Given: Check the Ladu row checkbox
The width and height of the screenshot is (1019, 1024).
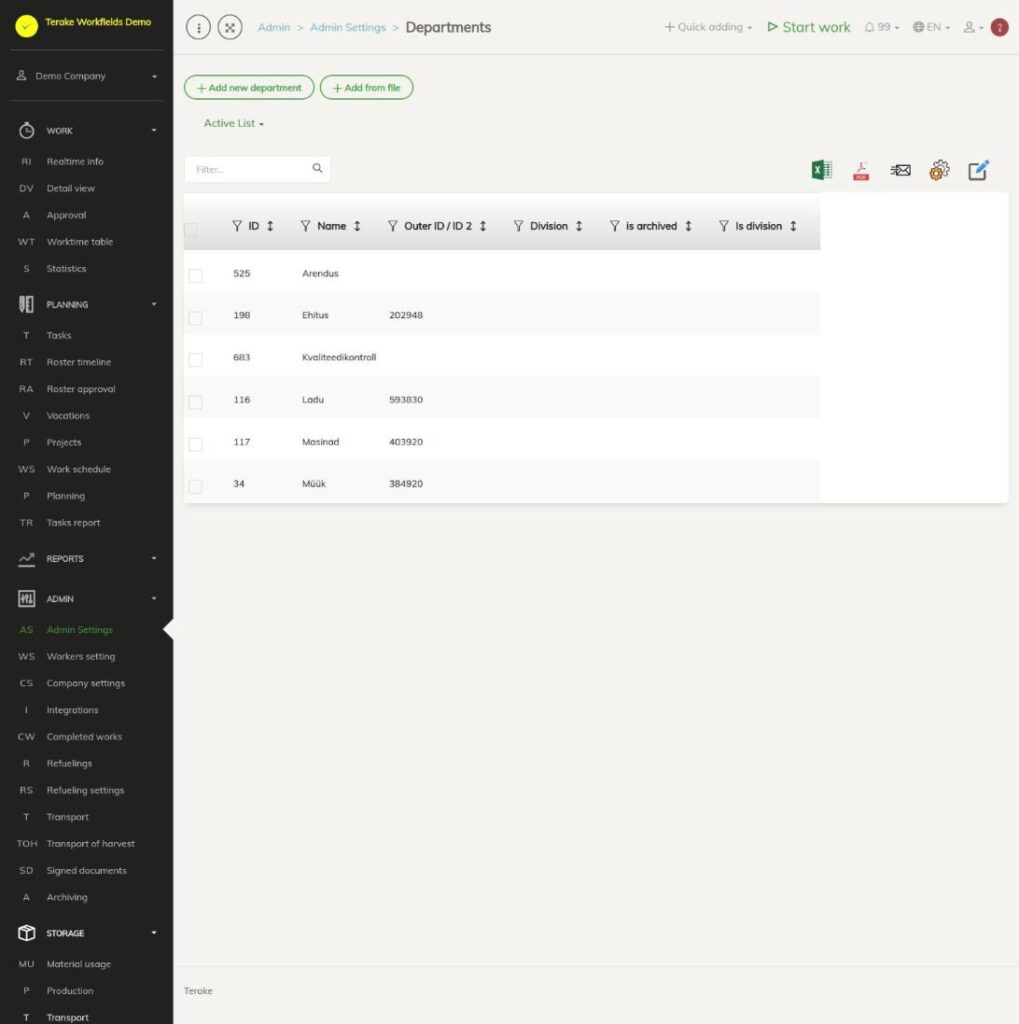Looking at the screenshot, I should pos(195,402).
